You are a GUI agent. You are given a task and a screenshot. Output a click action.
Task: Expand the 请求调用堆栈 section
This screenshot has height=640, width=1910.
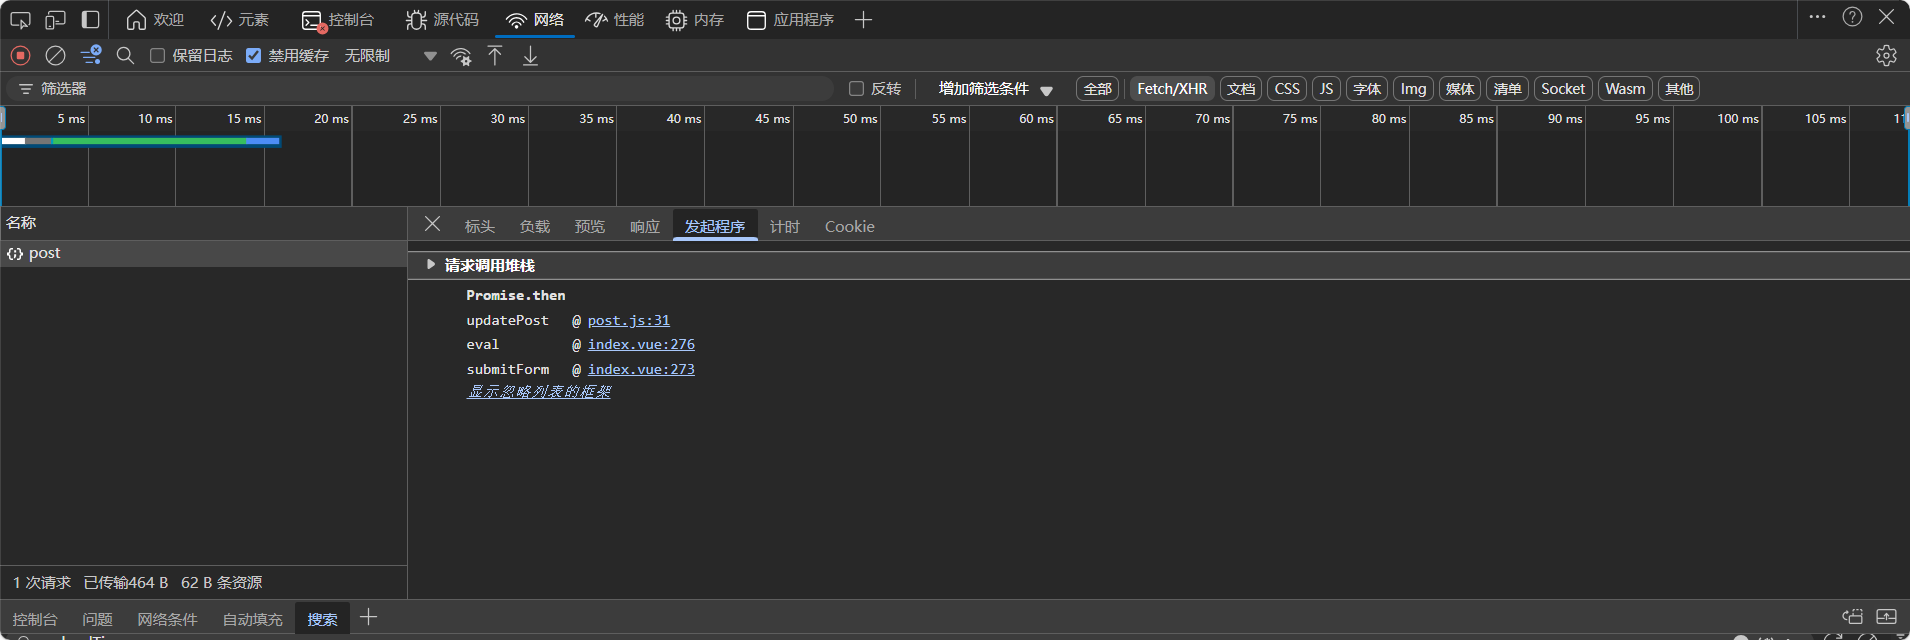(431, 265)
